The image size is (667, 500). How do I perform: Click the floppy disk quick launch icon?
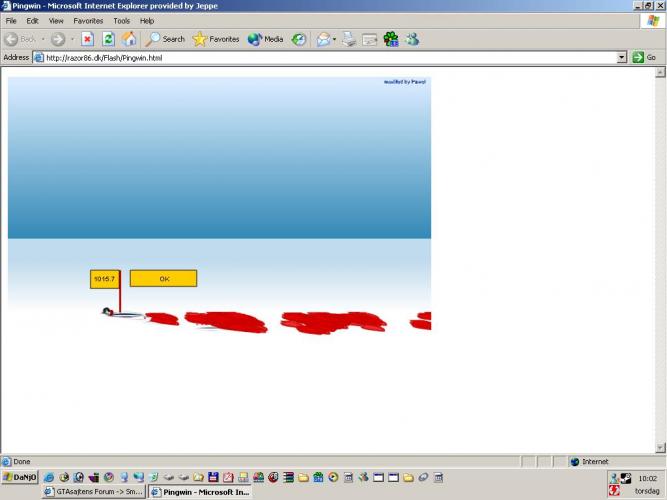213,477
